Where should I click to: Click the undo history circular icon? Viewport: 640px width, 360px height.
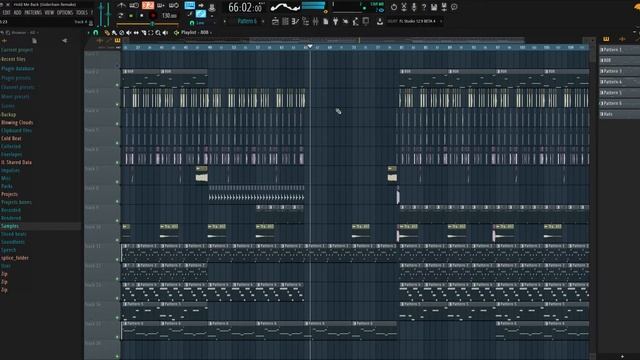[x=394, y=7]
